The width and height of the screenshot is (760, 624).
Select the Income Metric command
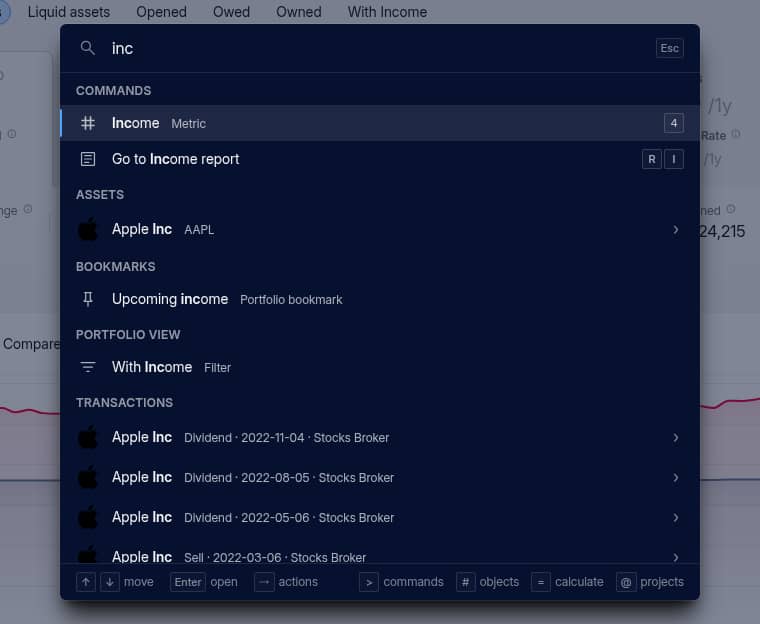(380, 123)
